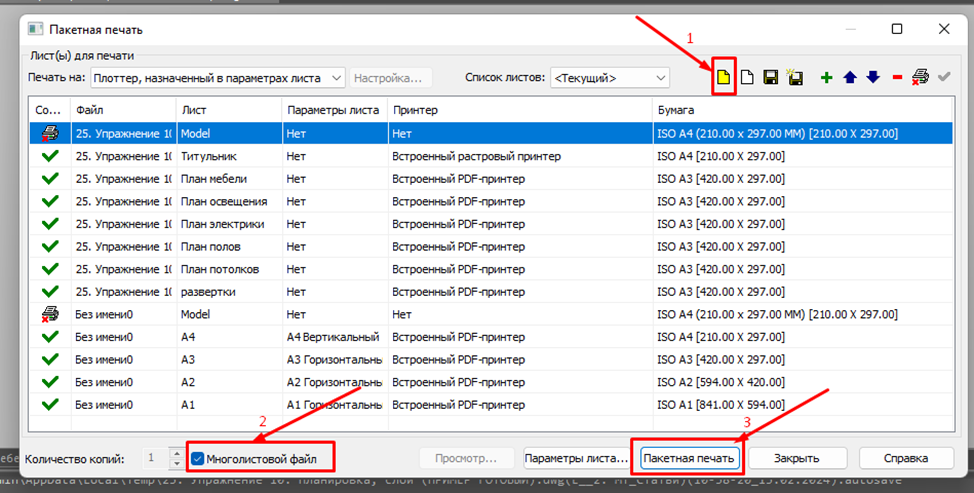Screen dimensions: 974x493
Task: Click the ISO A2 [594.00 X 420.00] paper cell
Action: click(x=802, y=382)
